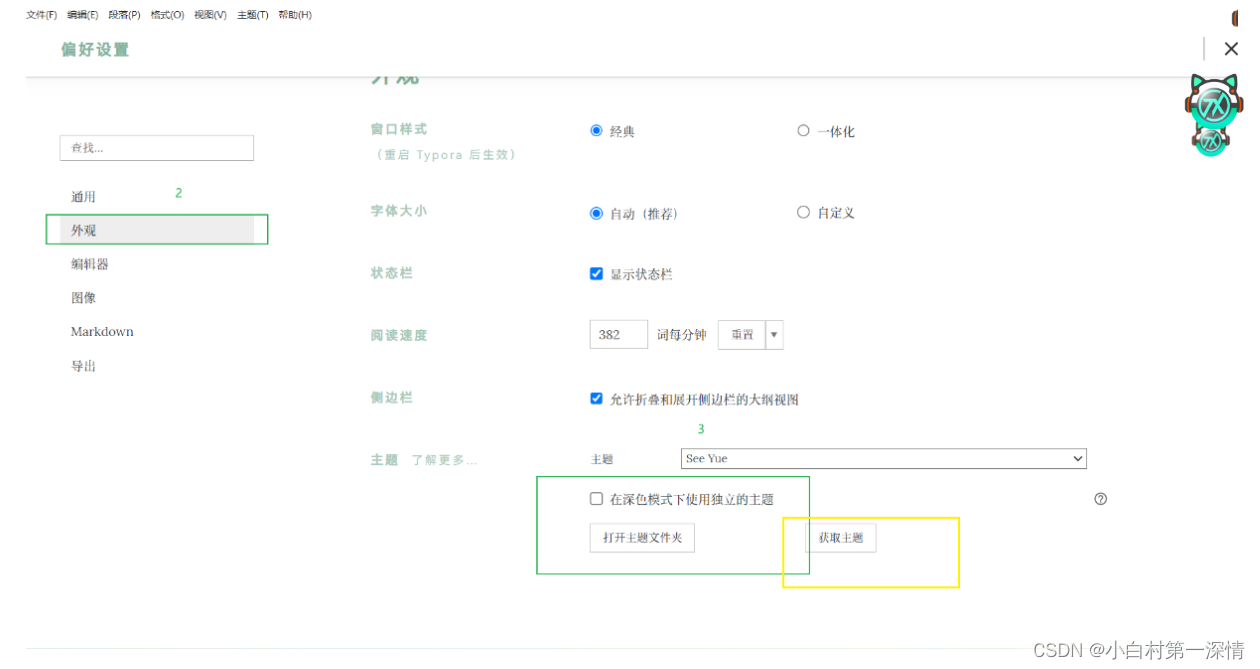Click the reading speed field showing 382

point(619,335)
